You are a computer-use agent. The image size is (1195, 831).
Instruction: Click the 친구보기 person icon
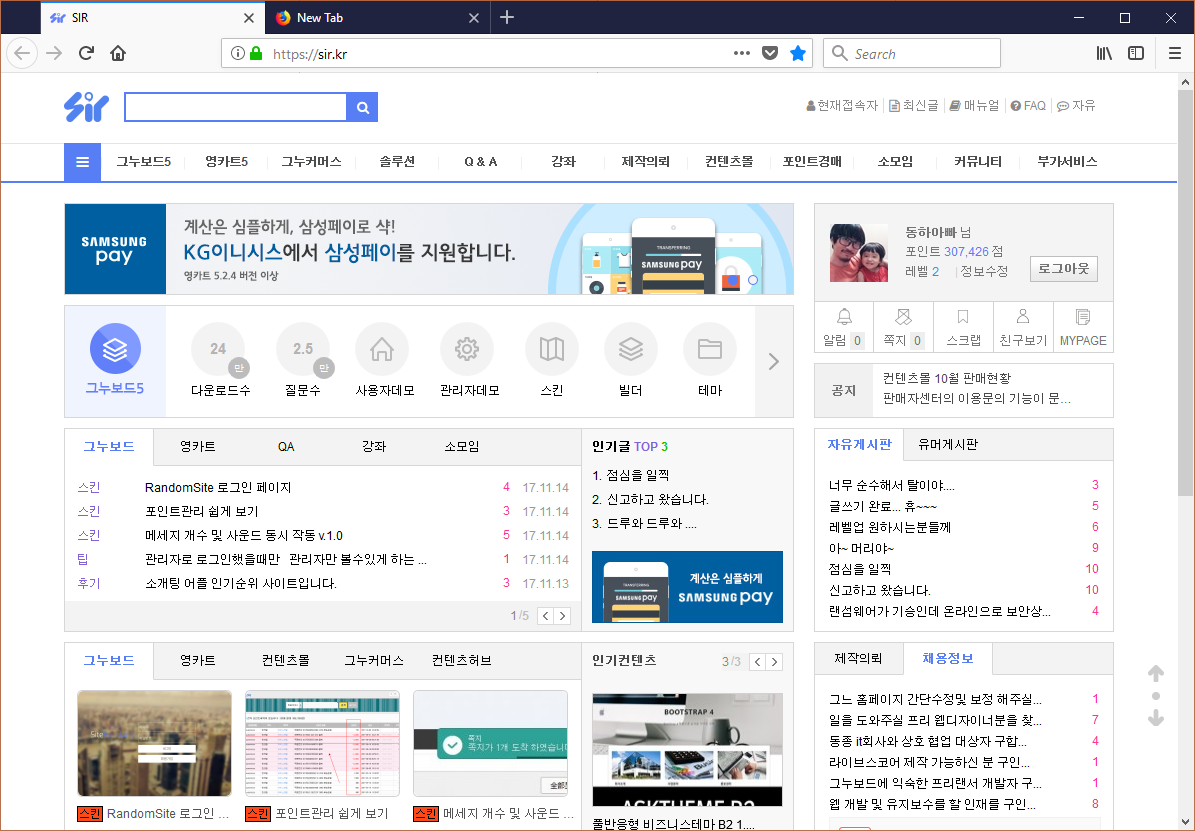tap(1022, 318)
